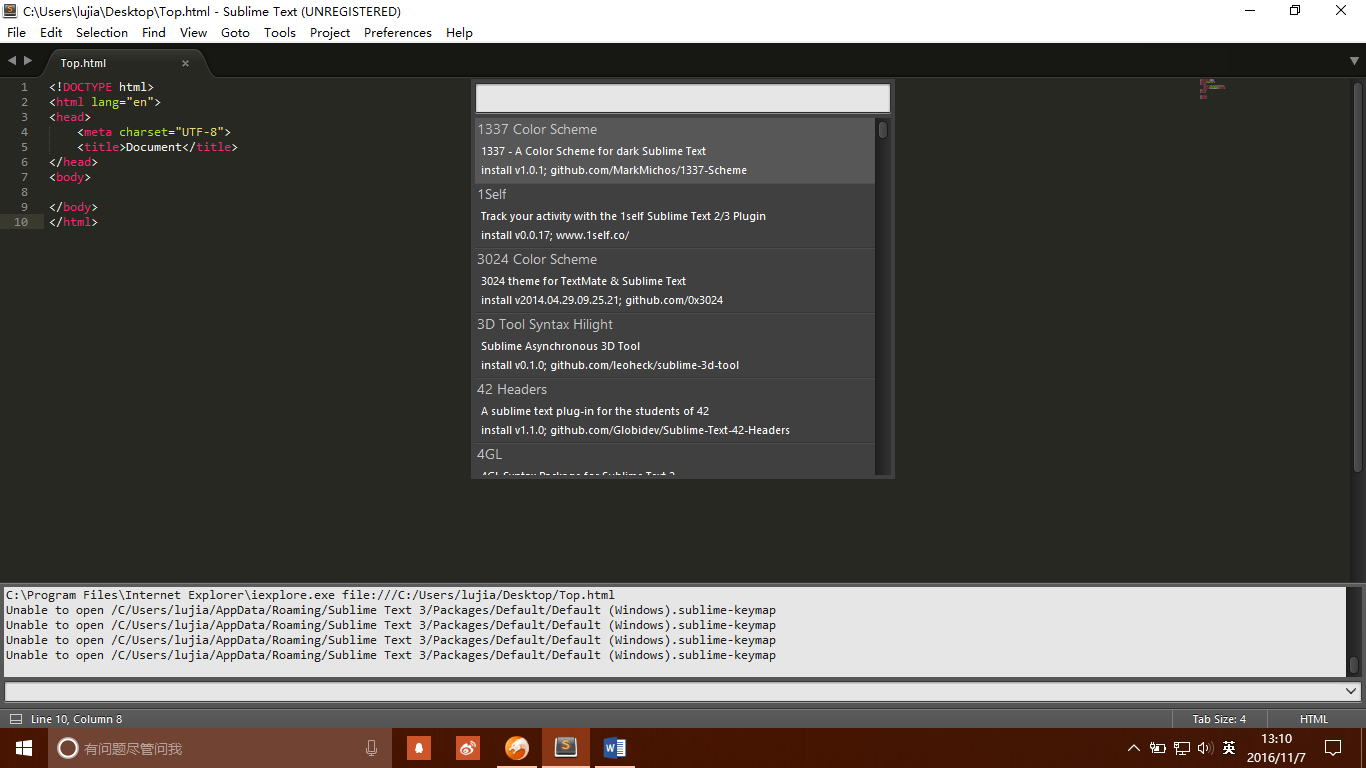Toggle the 英 input method indicator
This screenshot has width=1366, height=768.
pos(1229,748)
